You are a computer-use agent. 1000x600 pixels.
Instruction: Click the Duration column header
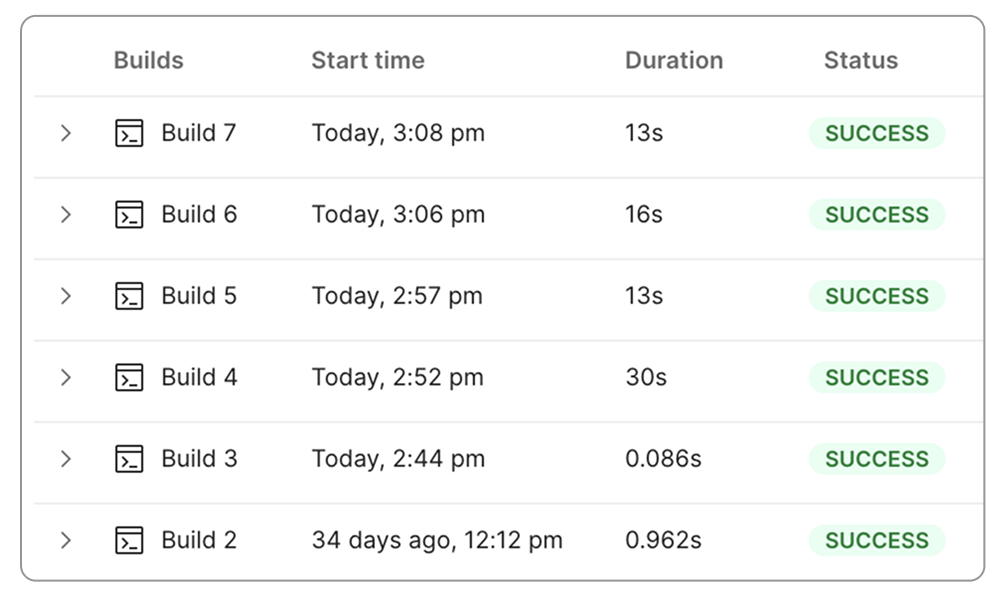click(674, 60)
